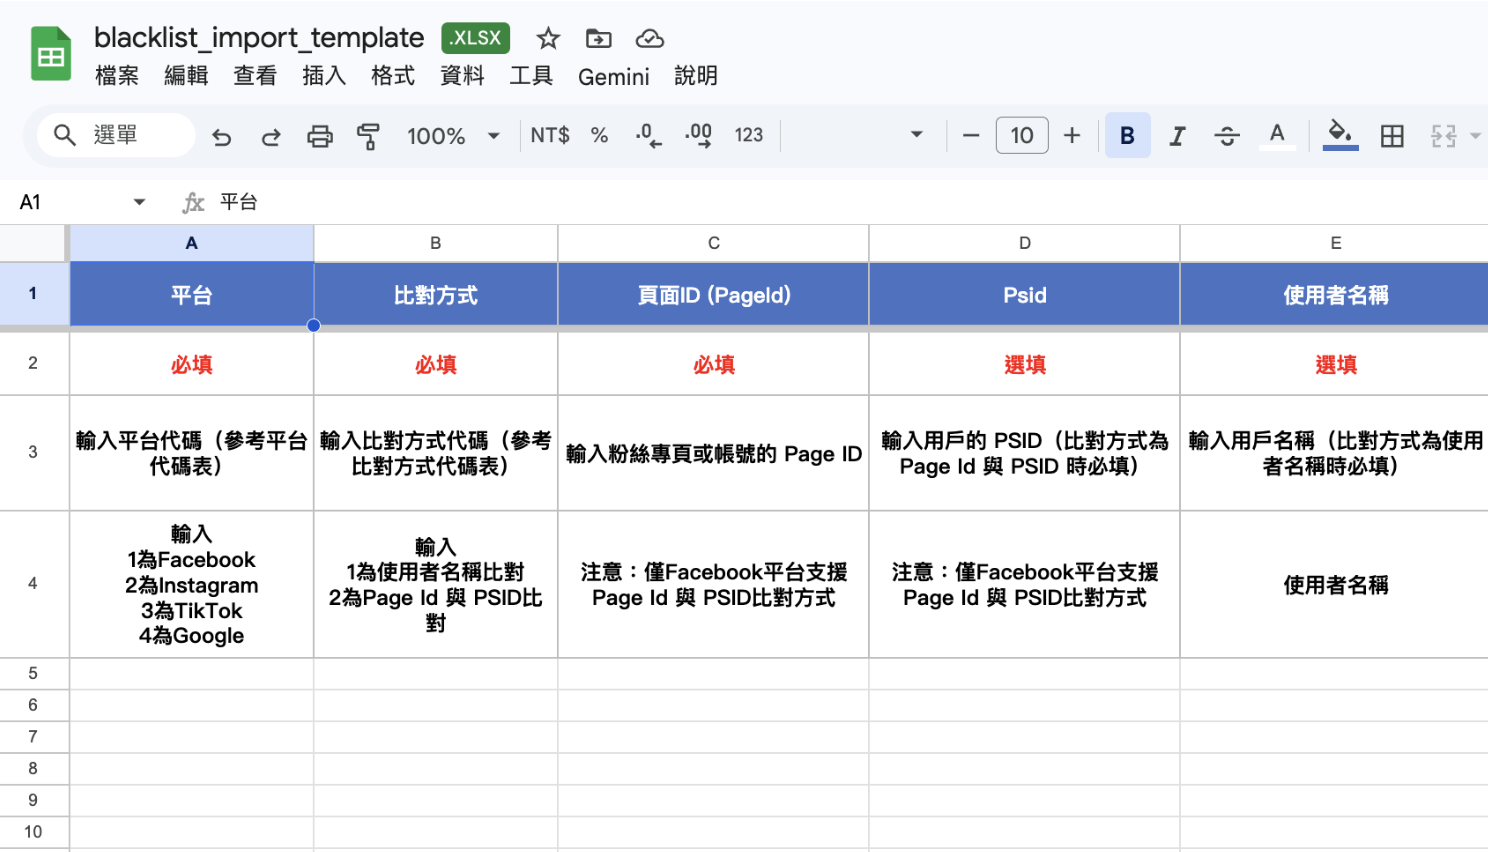
Task: Open the borders menu icon
Action: click(x=1392, y=135)
